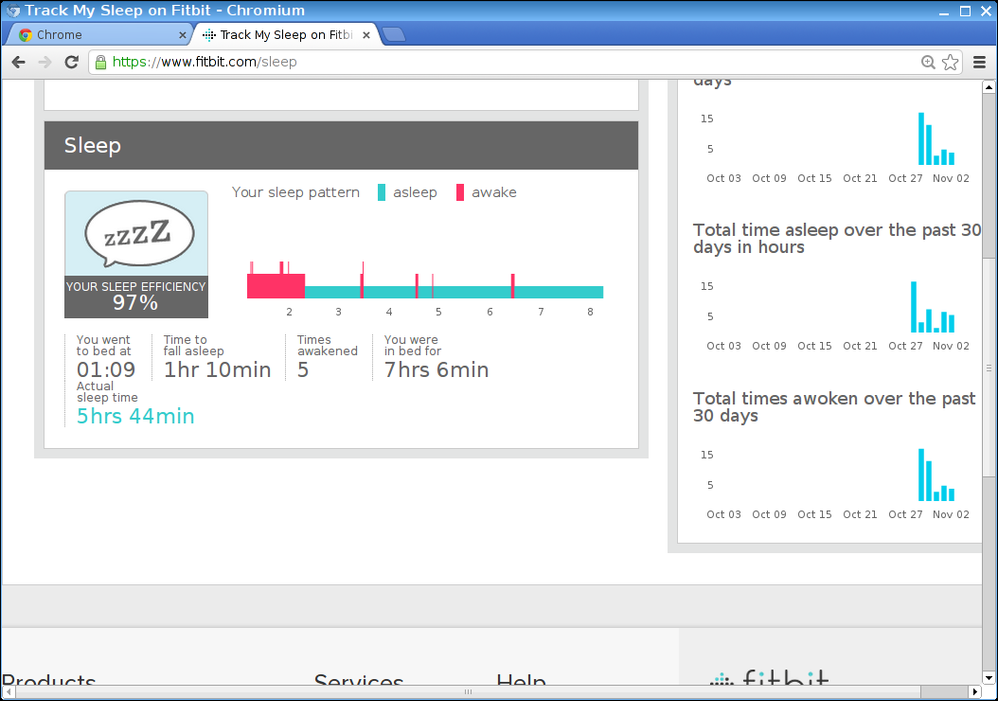
Task: Click the large awake block in the sleep pattern
Action: (276, 286)
